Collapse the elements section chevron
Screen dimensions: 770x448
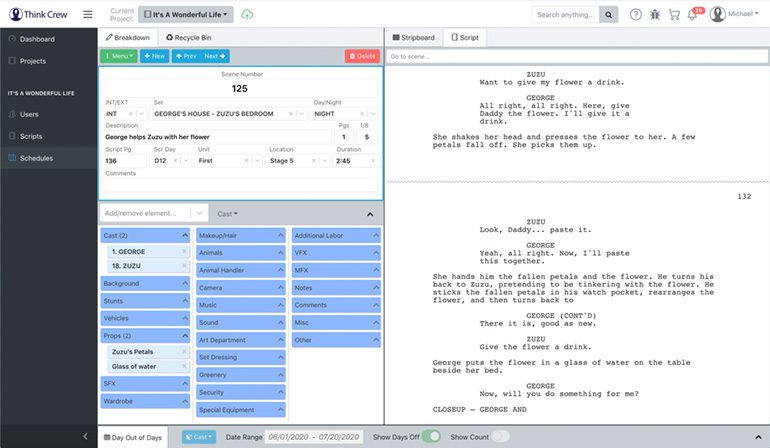[370, 214]
